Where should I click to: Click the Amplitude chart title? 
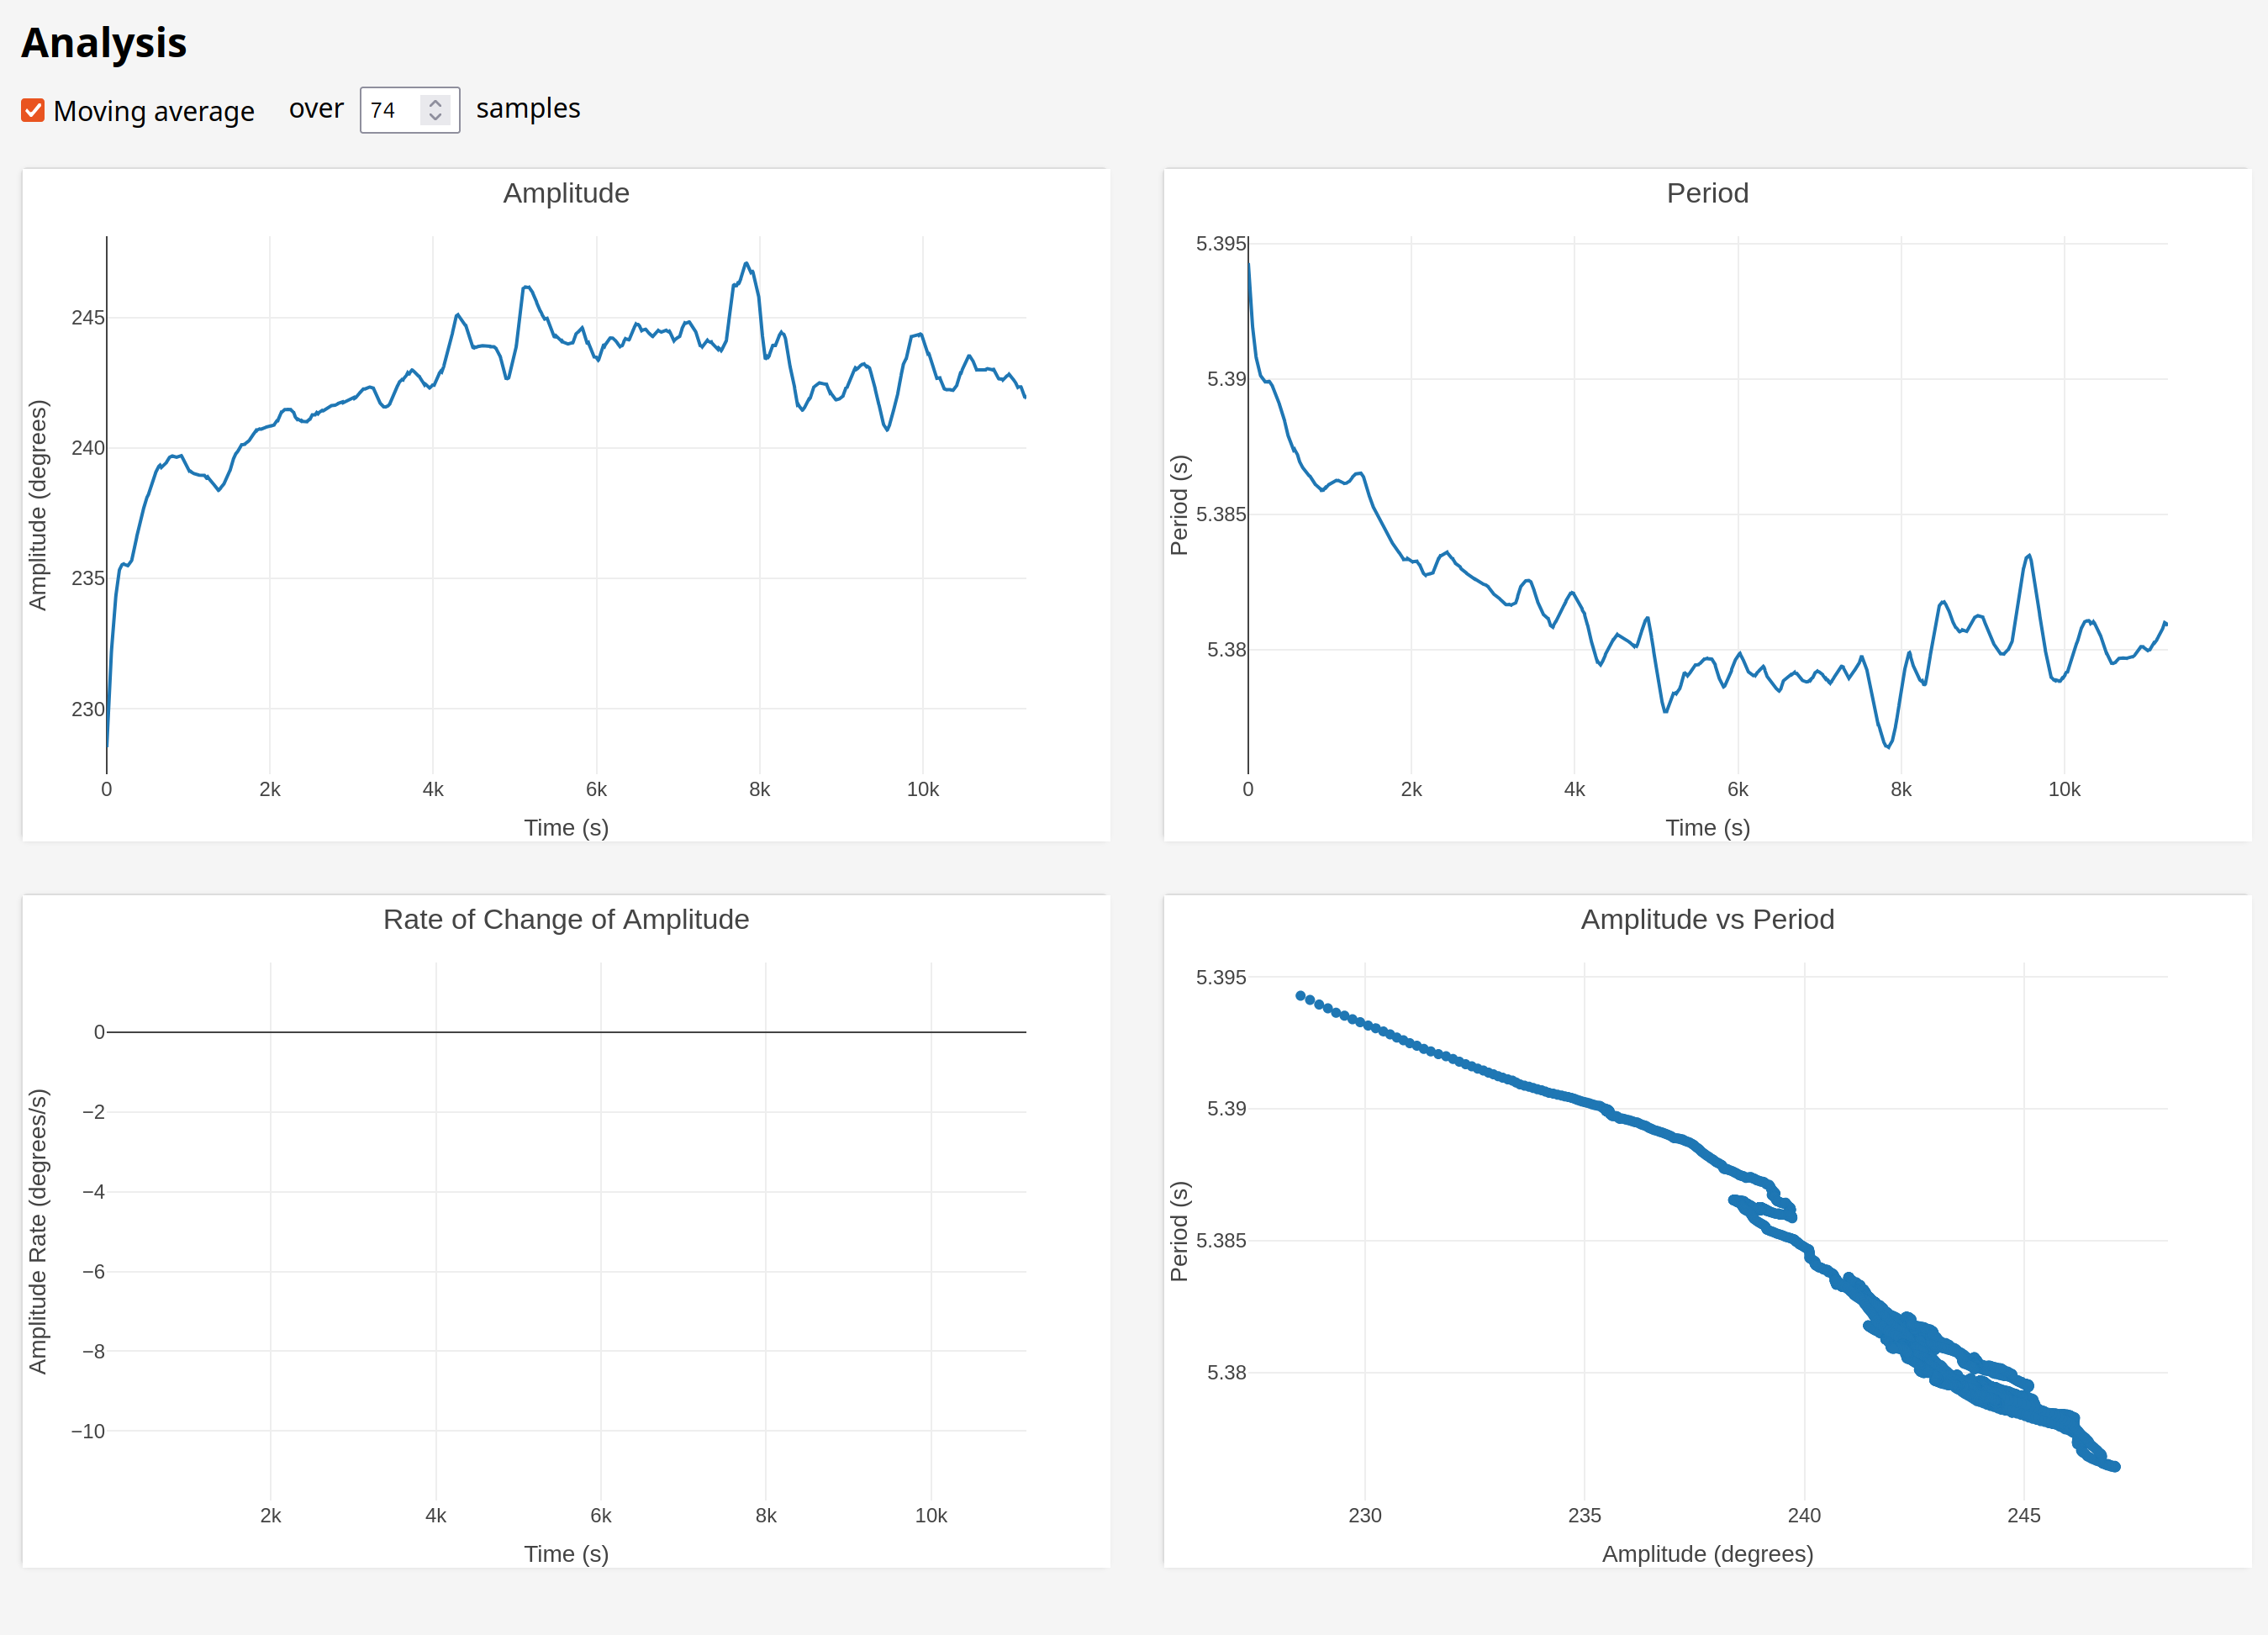[x=566, y=193]
